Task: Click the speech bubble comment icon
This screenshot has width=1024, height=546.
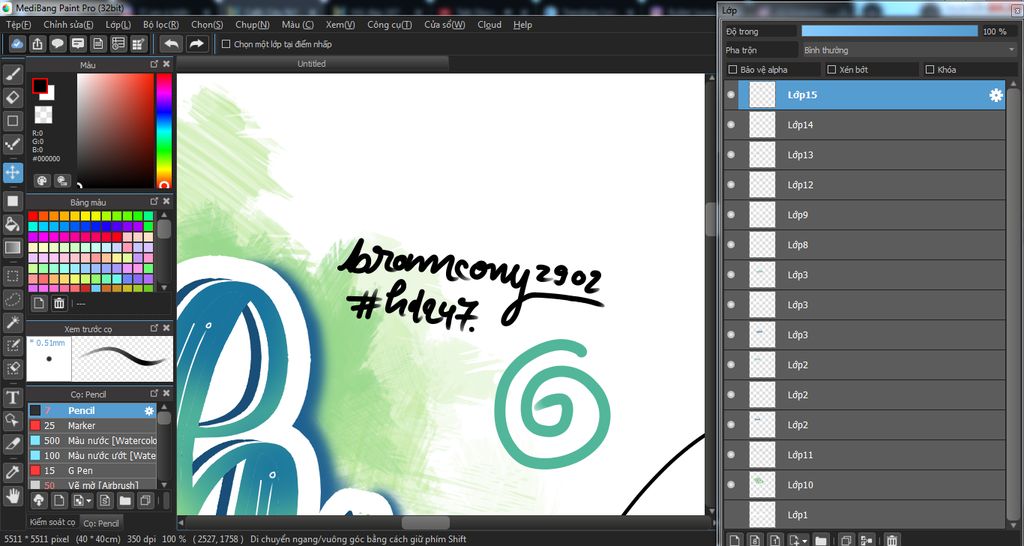Action: [x=57, y=44]
